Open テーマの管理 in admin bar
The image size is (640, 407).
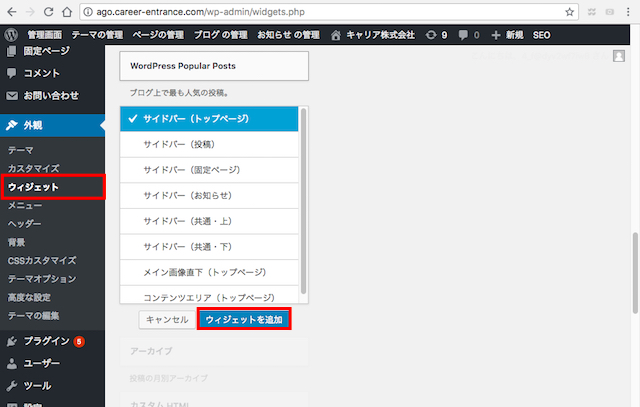click(98, 34)
